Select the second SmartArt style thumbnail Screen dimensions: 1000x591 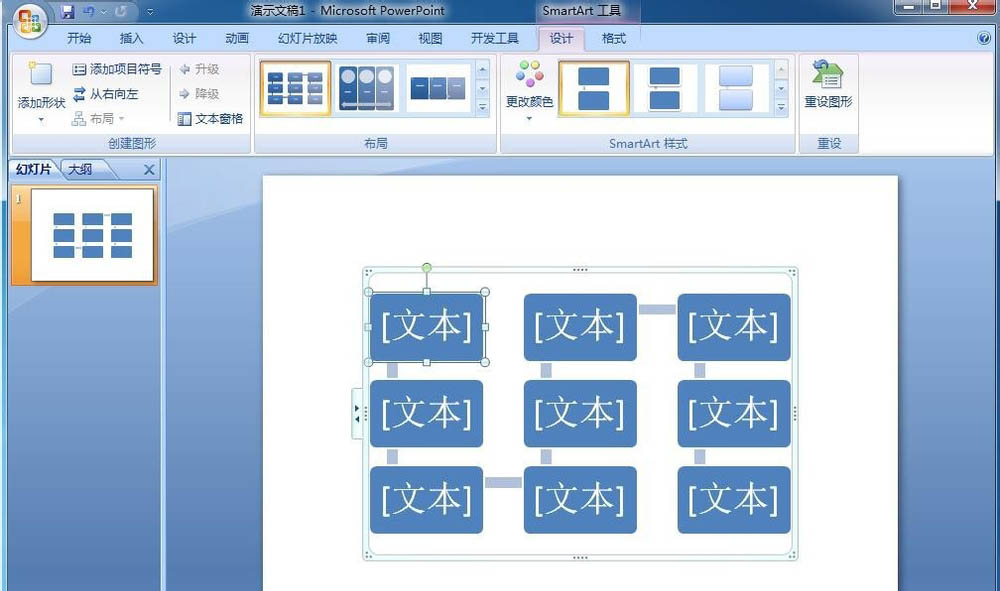665,88
